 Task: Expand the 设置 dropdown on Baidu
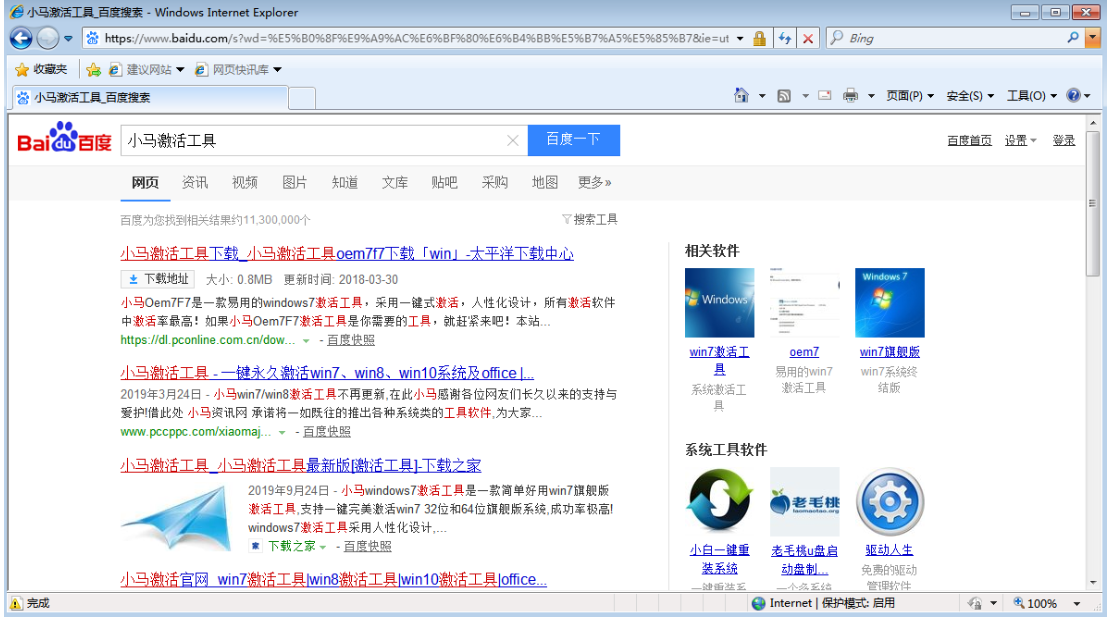[1021, 141]
